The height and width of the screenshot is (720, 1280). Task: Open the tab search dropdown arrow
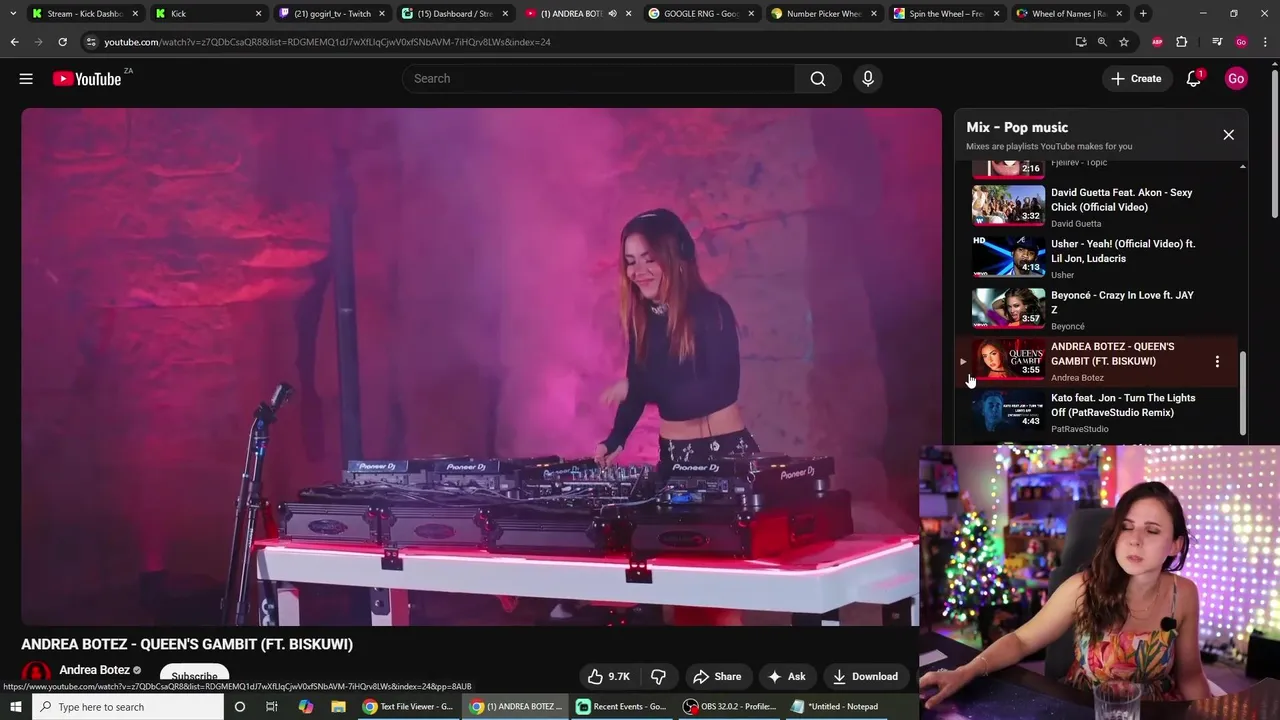[12, 14]
